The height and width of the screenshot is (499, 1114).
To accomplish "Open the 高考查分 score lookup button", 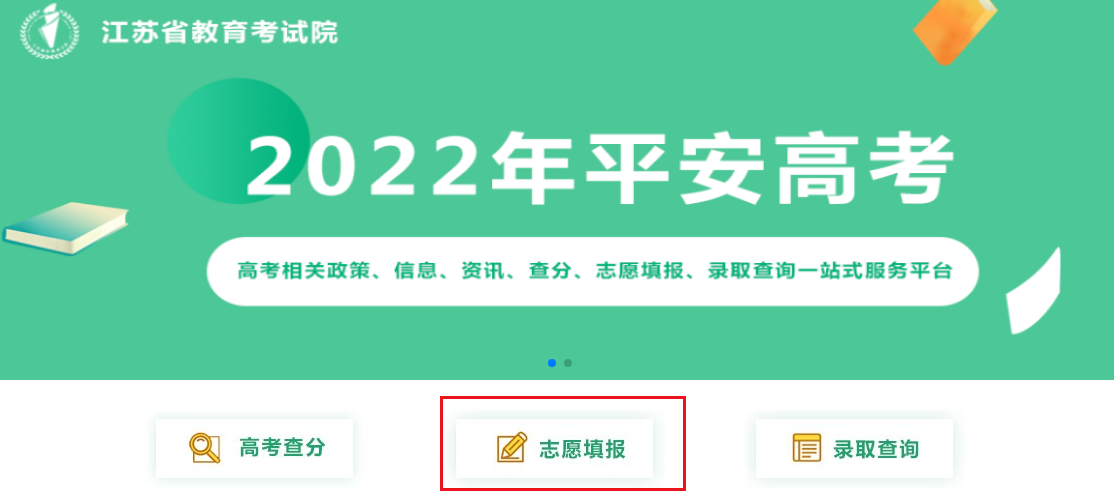I will click(x=254, y=449).
